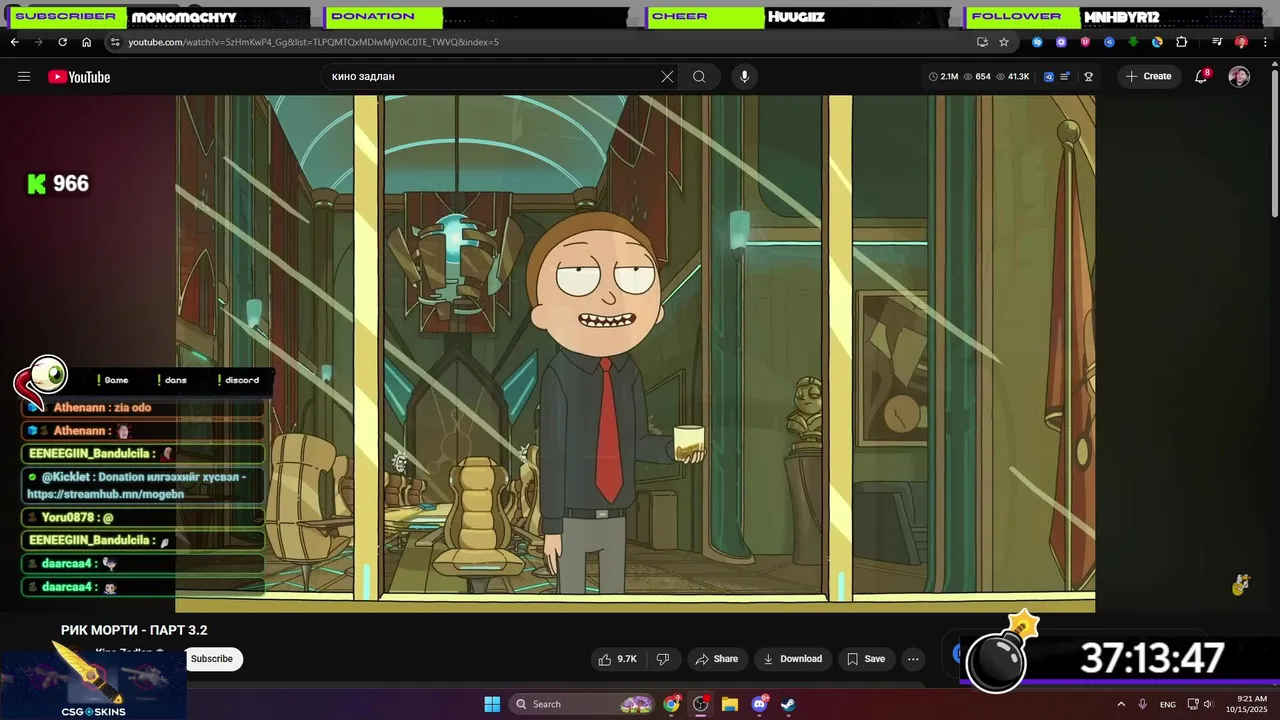The image size is (1280, 720).
Task: Download the video
Action: click(792, 659)
